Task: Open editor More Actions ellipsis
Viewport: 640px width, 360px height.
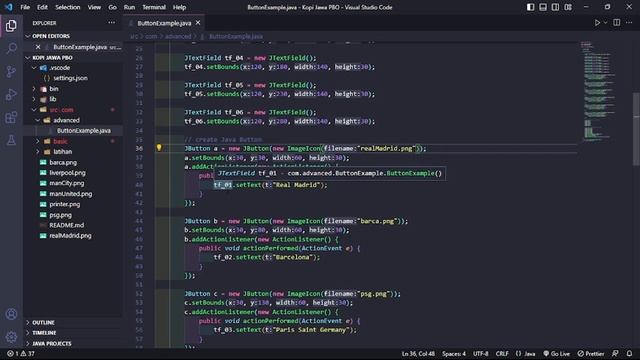Action: click(x=629, y=23)
